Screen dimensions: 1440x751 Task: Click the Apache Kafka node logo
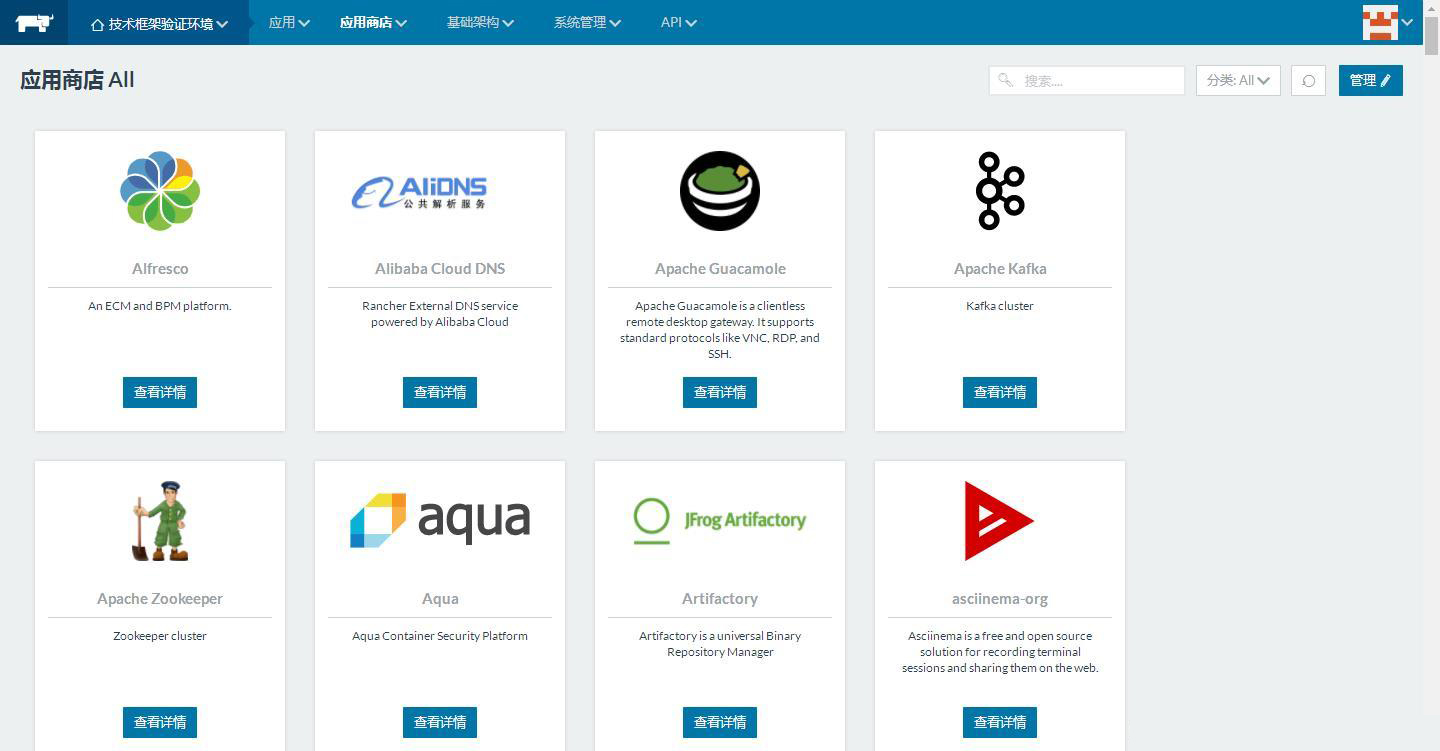(1000, 191)
